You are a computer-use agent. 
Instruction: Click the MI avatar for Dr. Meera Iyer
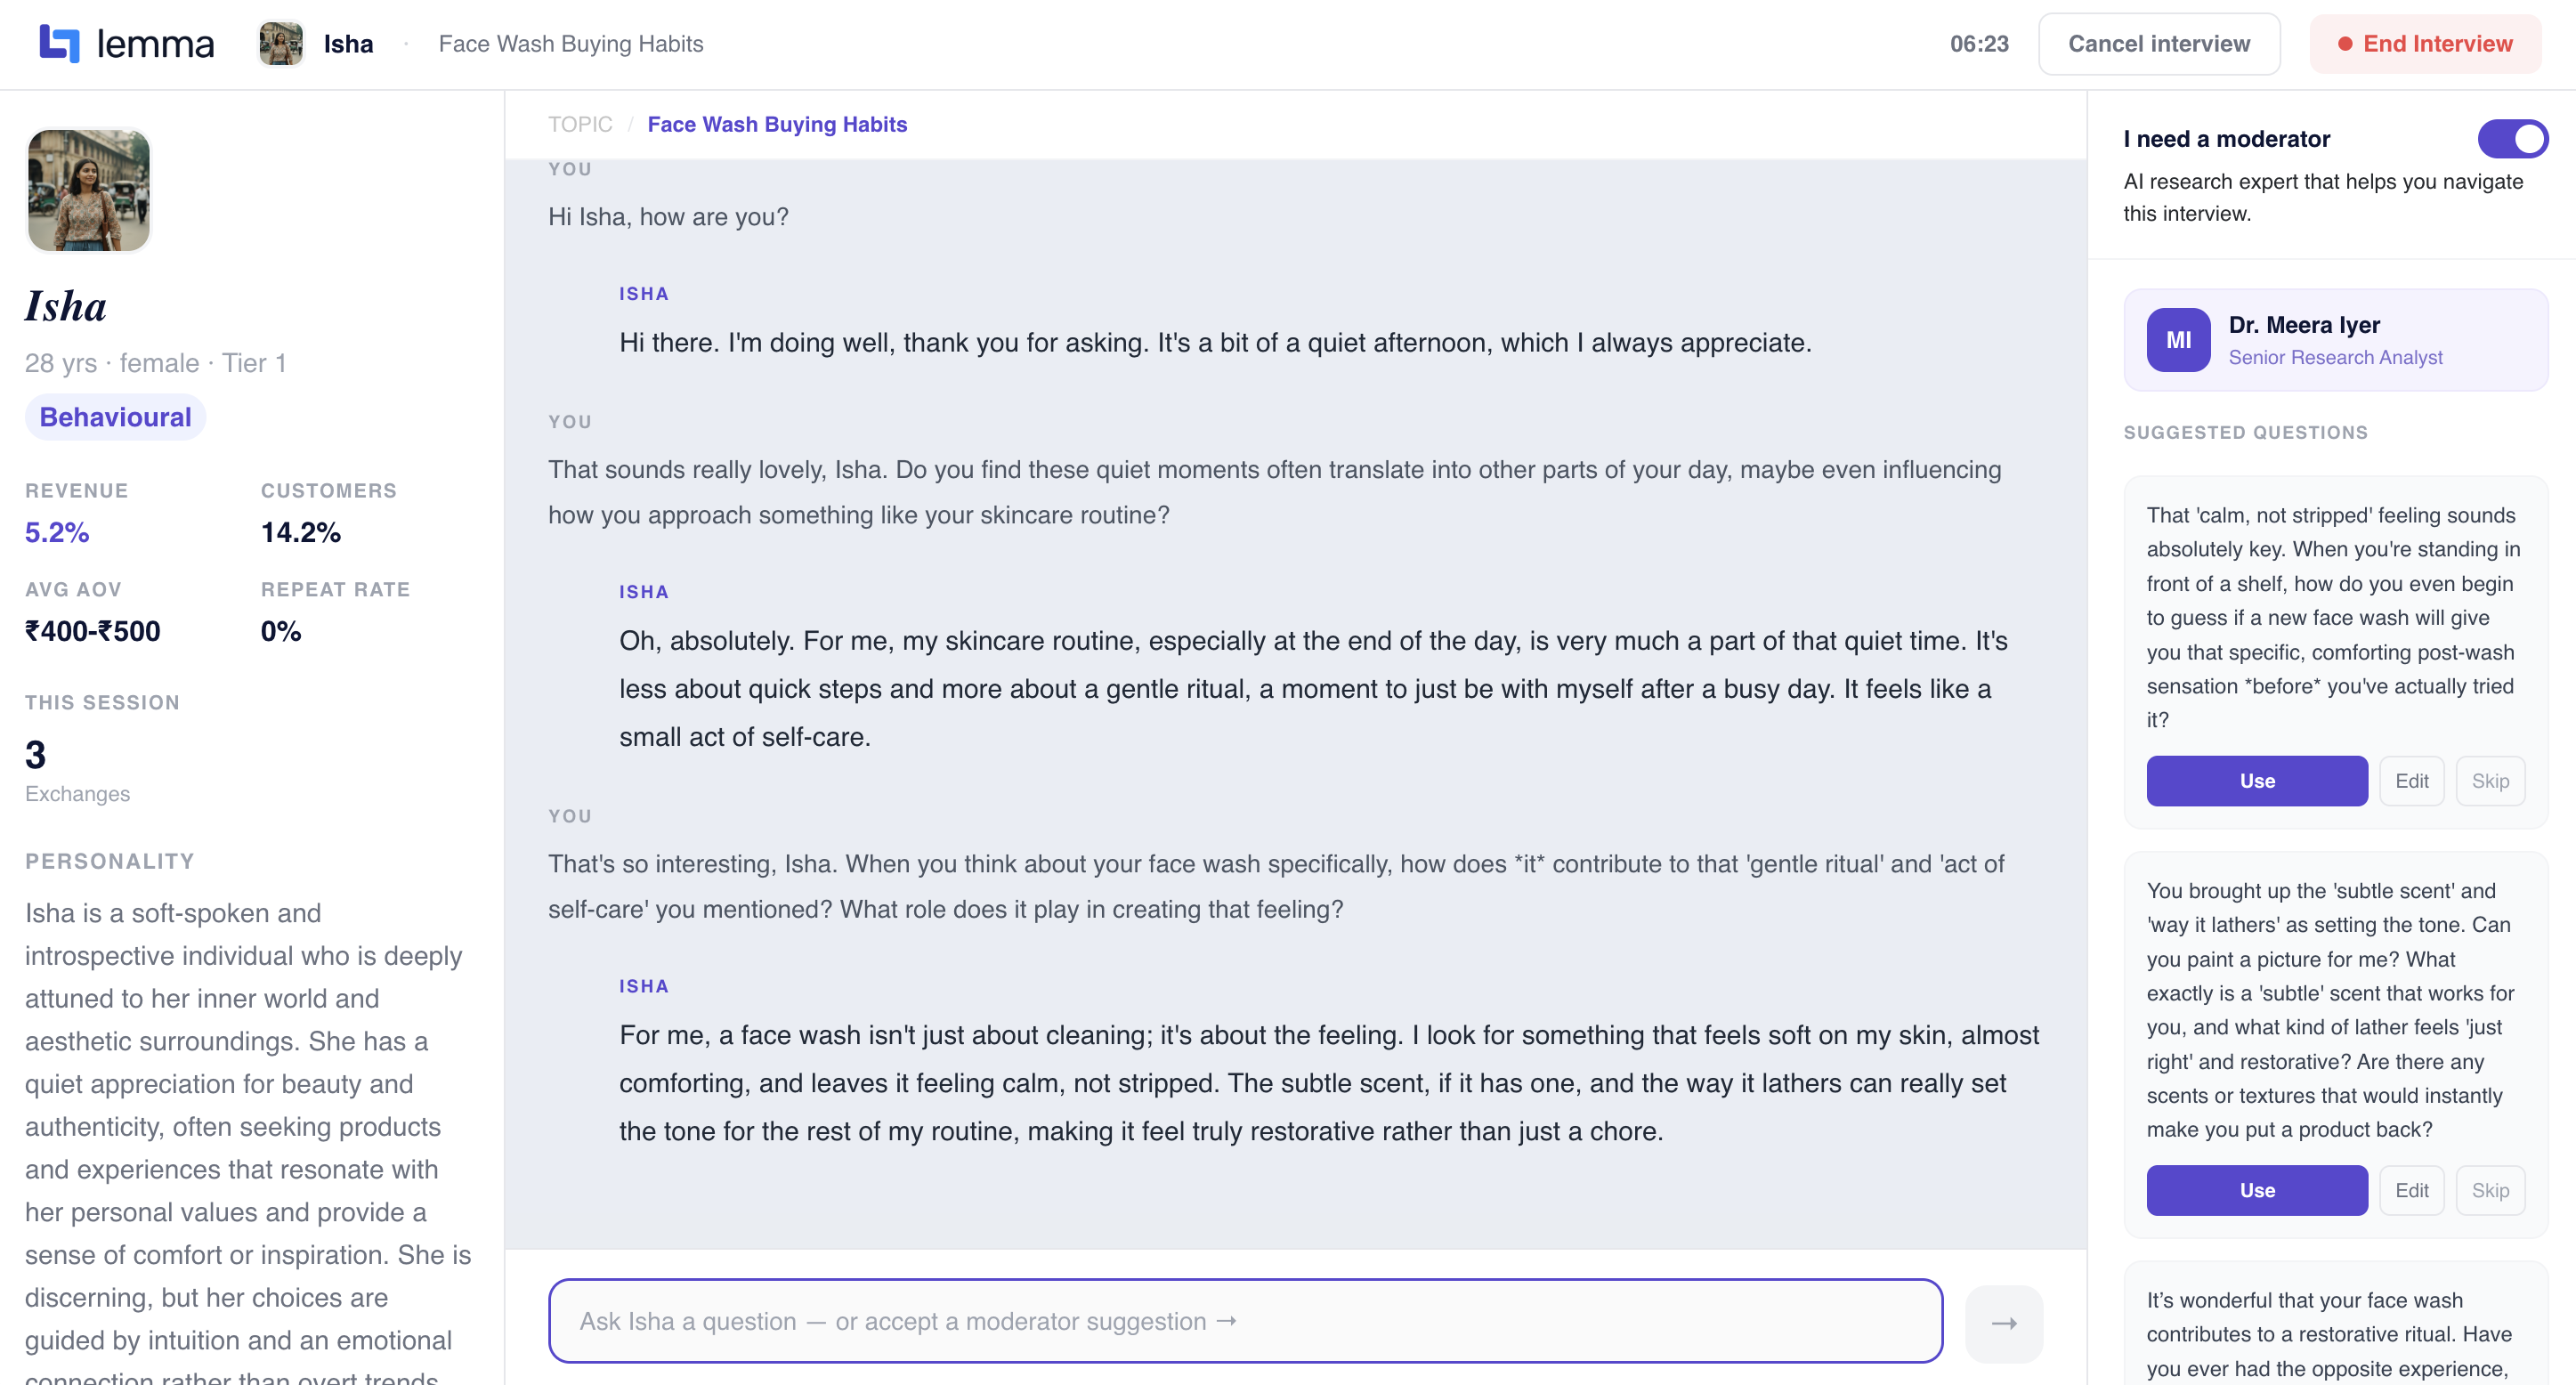click(x=2178, y=340)
